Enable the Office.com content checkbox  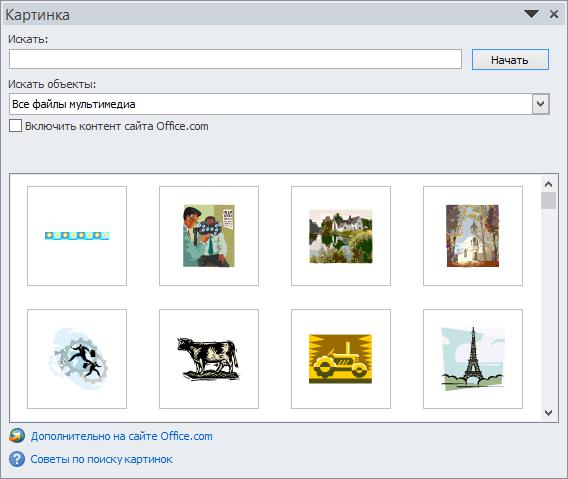[x=15, y=126]
